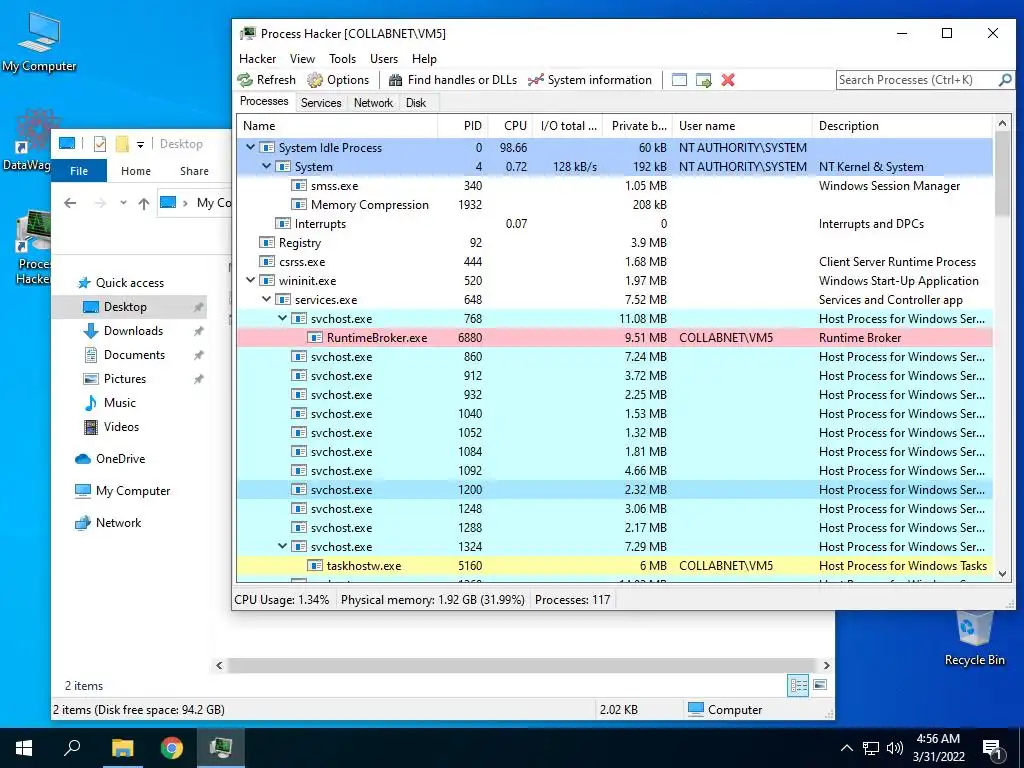
Task: Switch to the Services tab
Action: (321, 103)
